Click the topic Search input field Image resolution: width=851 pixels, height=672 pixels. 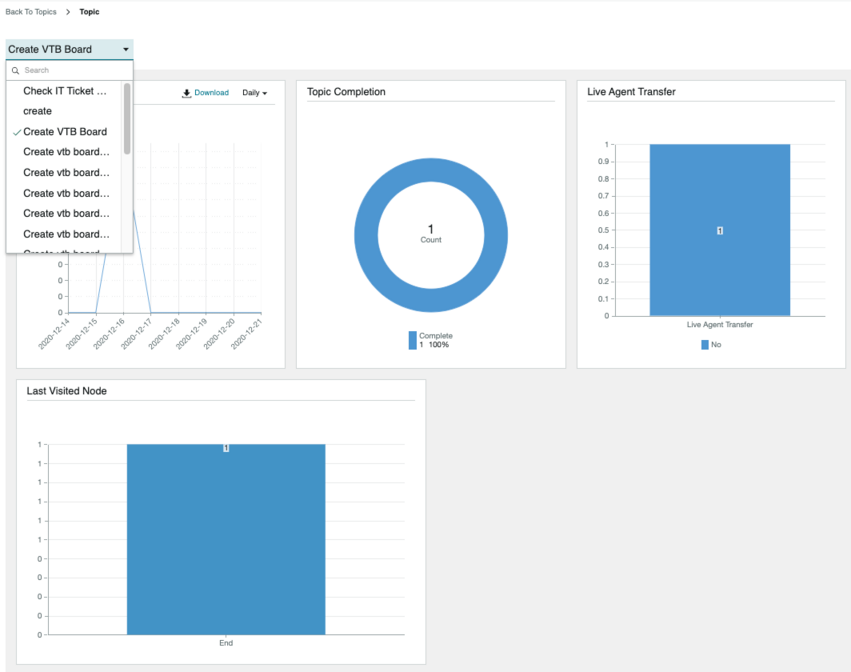pos(69,71)
